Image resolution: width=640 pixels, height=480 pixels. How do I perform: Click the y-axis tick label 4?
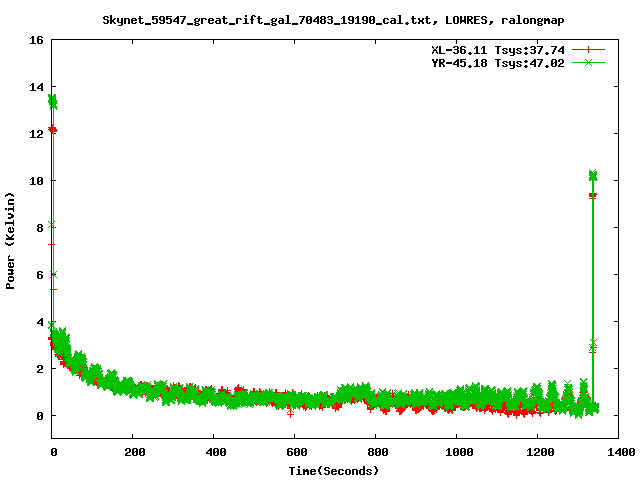tap(40, 322)
